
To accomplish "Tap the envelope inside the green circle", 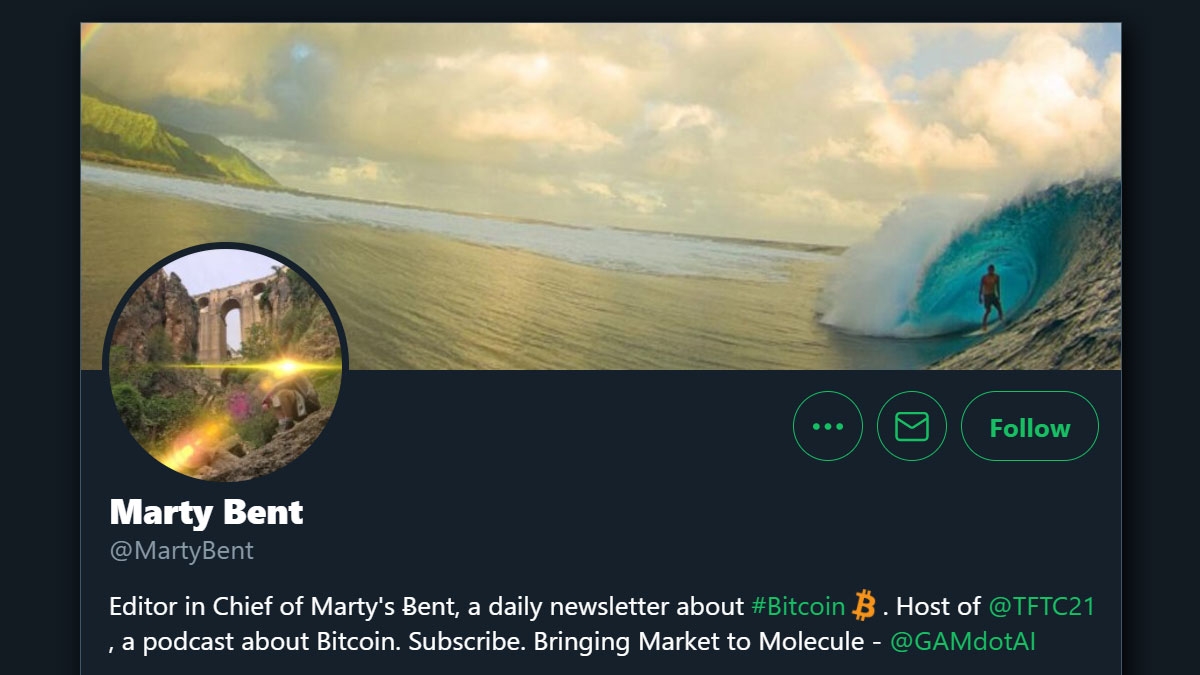I will coord(911,426).
